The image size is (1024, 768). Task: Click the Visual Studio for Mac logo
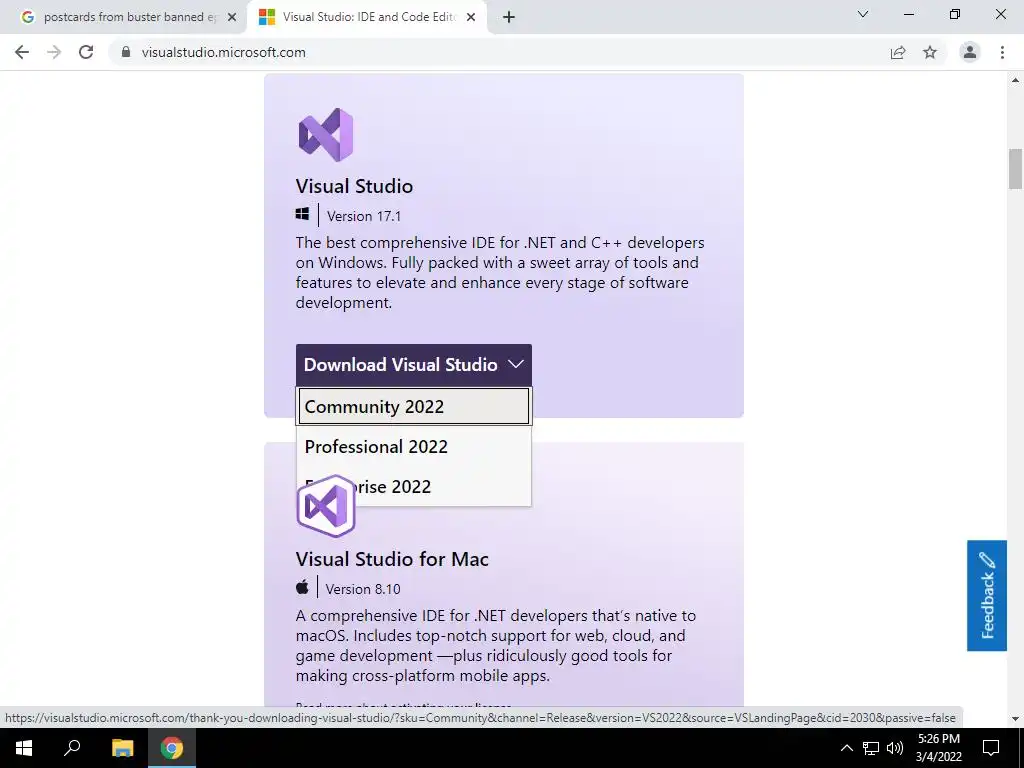click(x=326, y=506)
